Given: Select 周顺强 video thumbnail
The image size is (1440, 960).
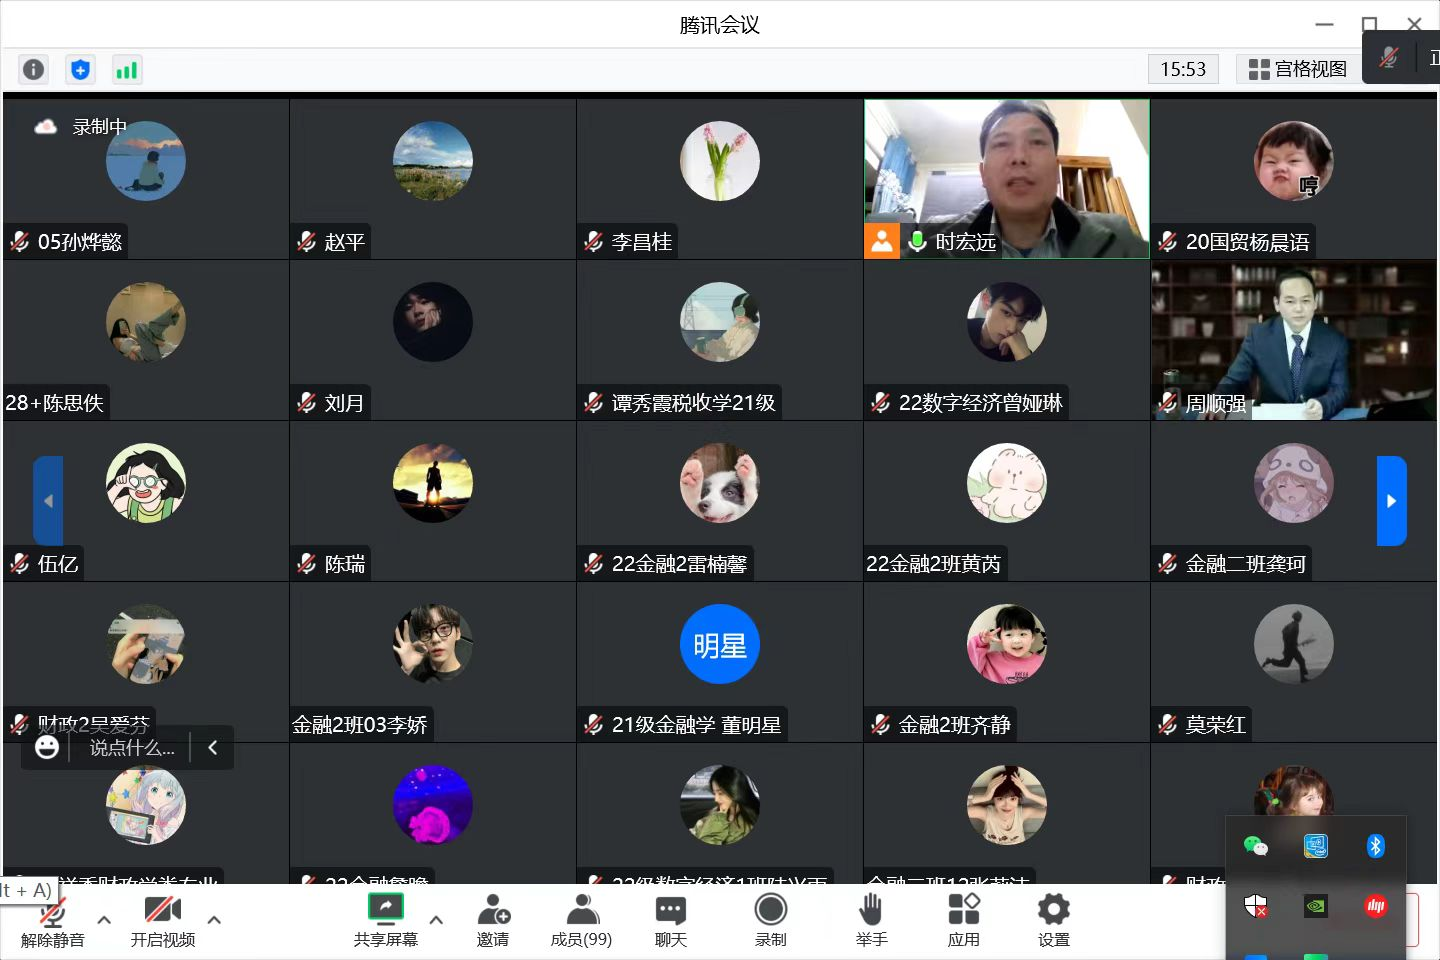Looking at the screenshot, I should click(x=1293, y=340).
